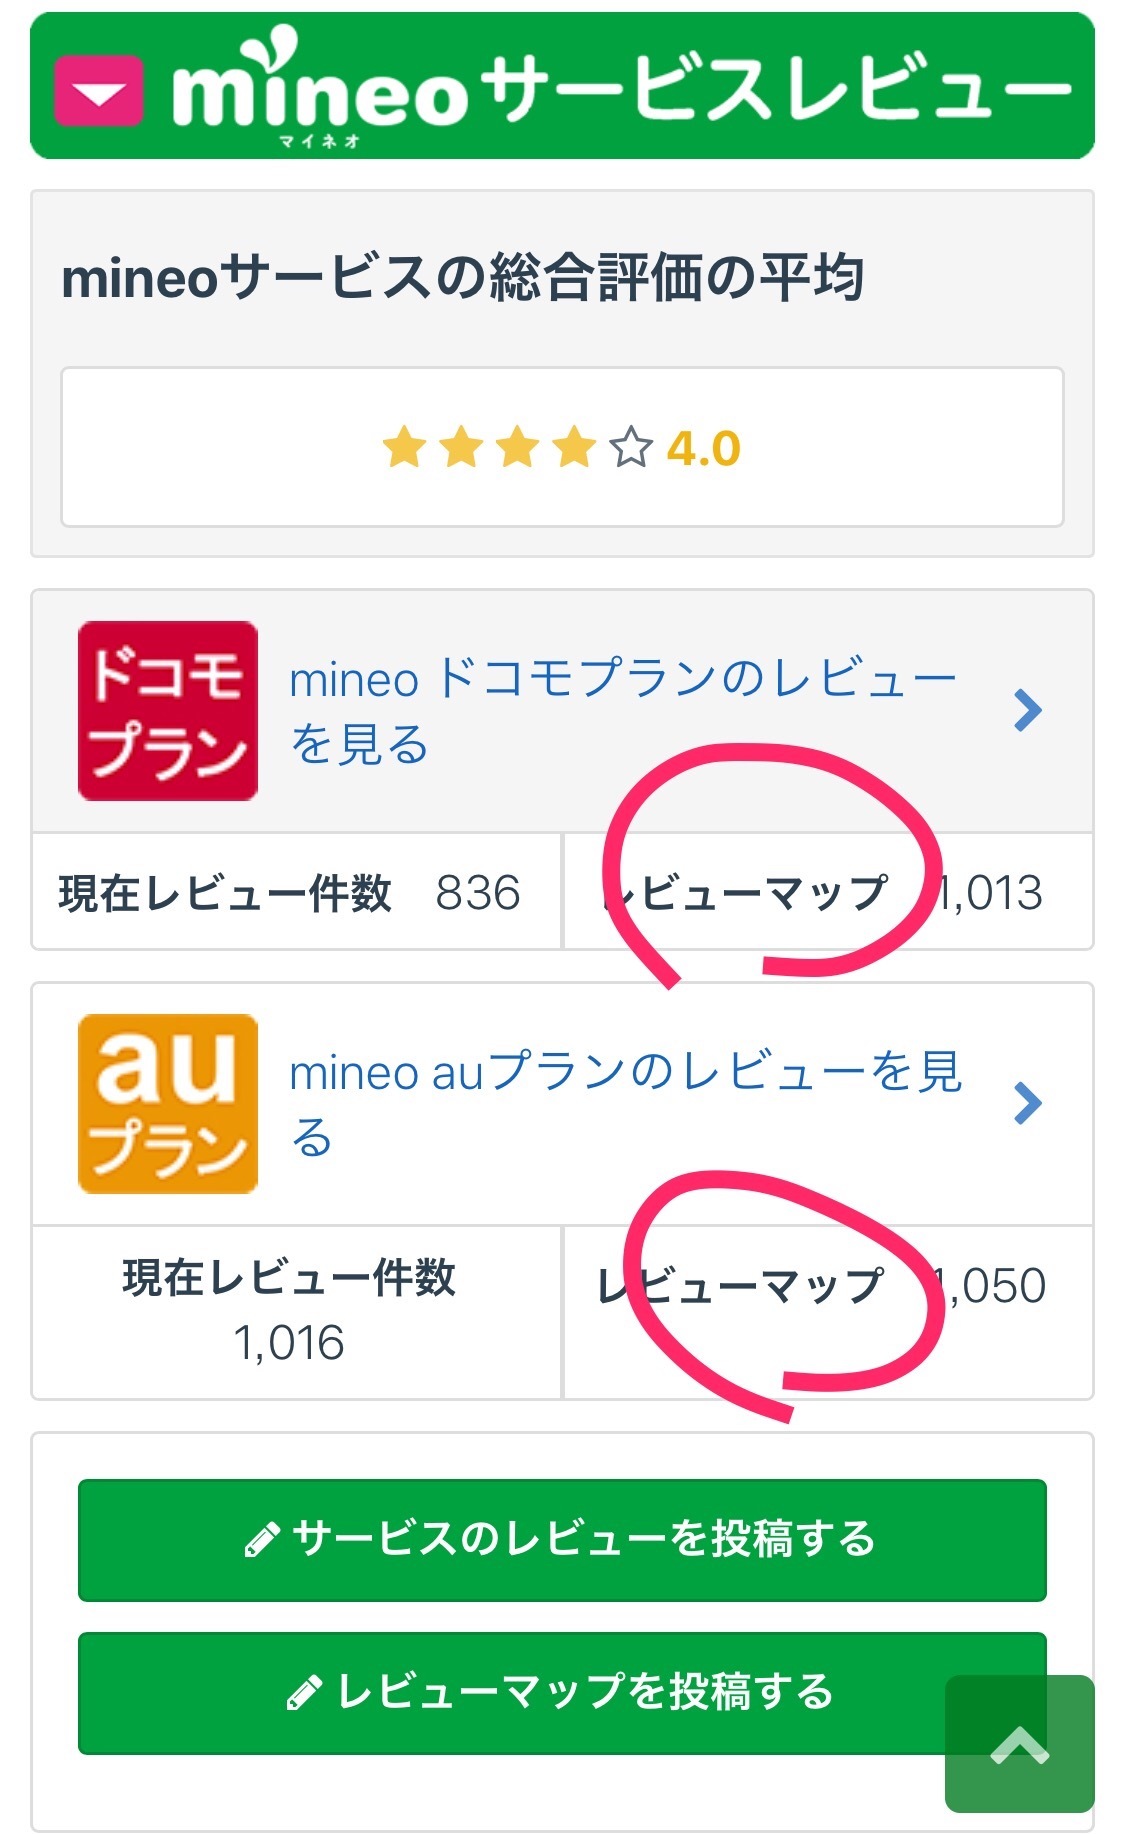Screen dimensions: 1125x1834
Task: Click the pink envelope mineo logo icon
Action: [97, 91]
